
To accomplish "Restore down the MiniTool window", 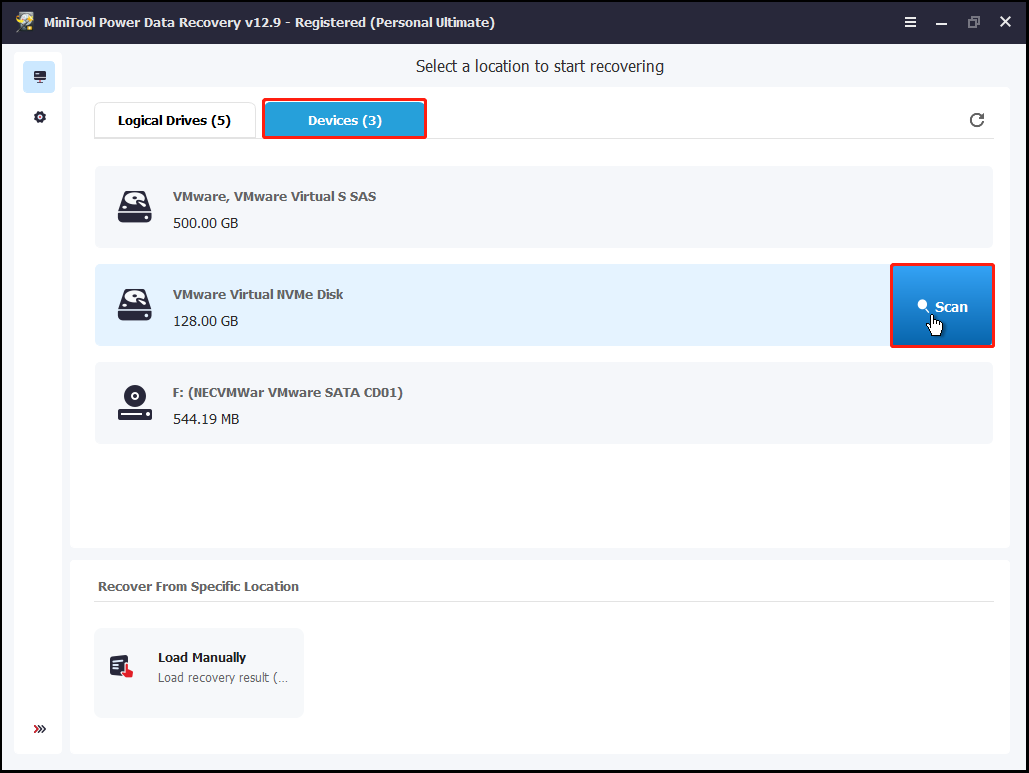I will click(x=973, y=22).
